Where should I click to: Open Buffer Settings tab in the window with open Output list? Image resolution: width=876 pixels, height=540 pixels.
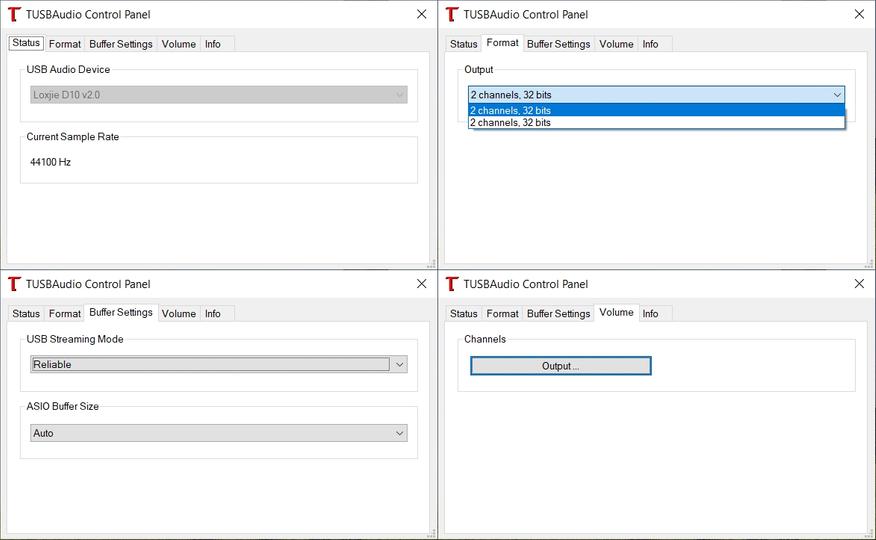558,44
